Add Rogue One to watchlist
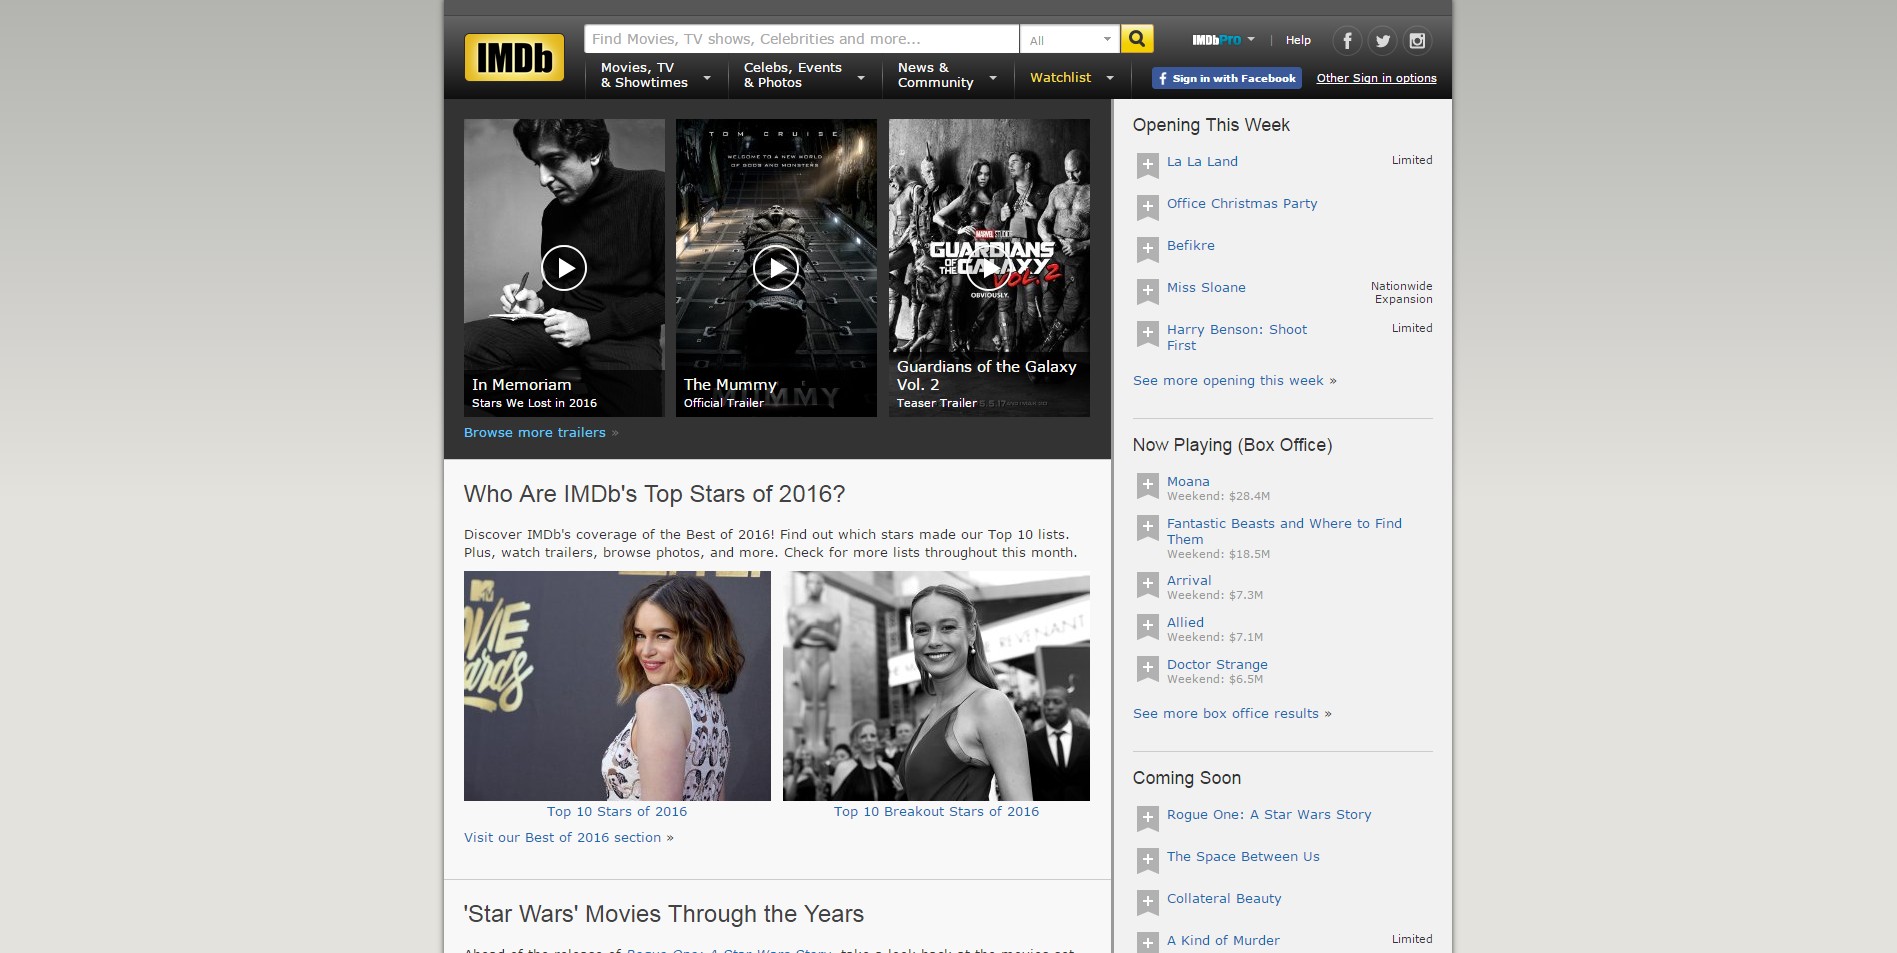 (x=1148, y=818)
